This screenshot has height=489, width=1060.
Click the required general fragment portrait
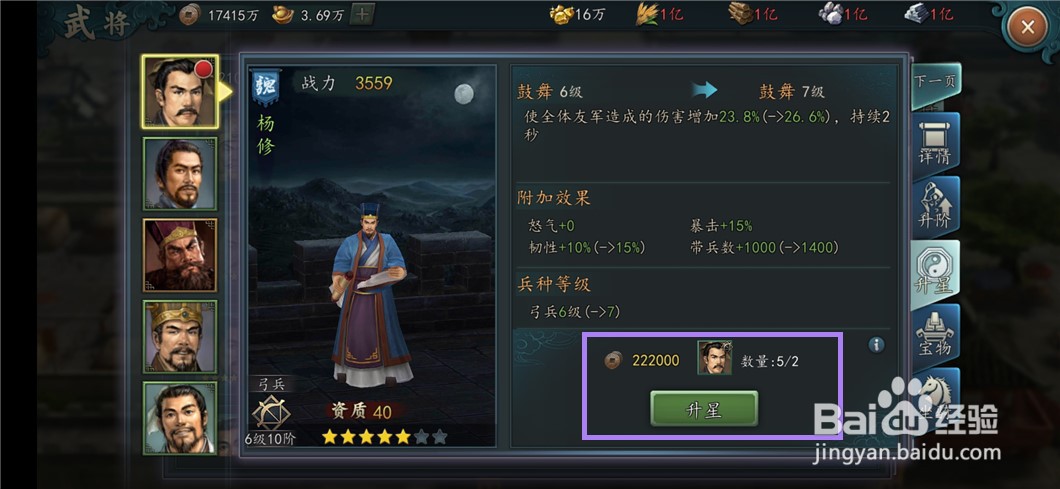coord(715,358)
